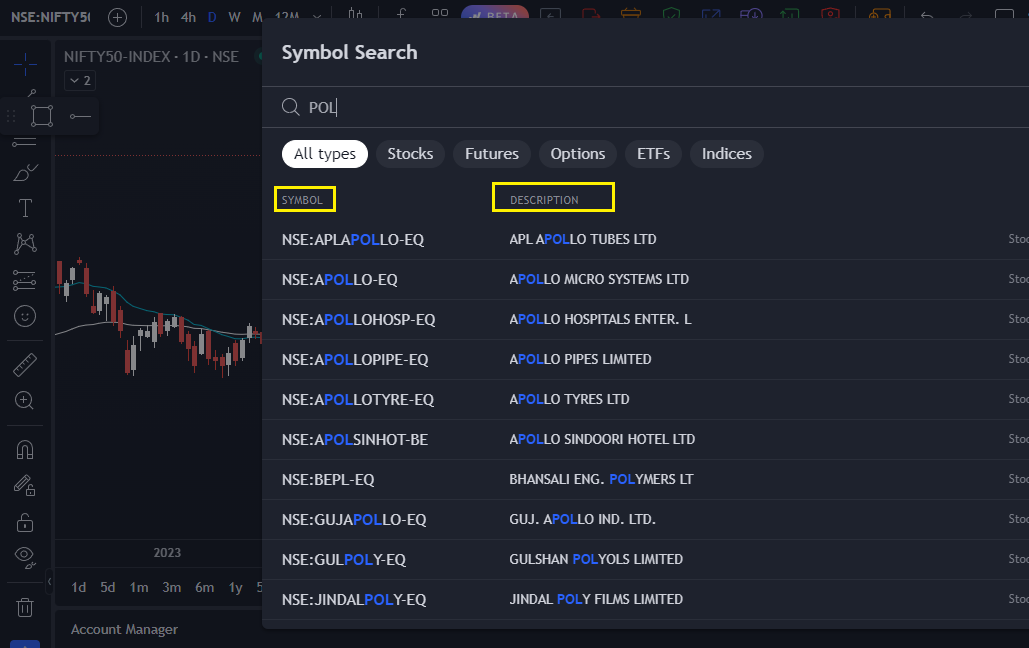The image size is (1029, 648).
Task: Click the SYMBOL column header
Action: pos(302,200)
